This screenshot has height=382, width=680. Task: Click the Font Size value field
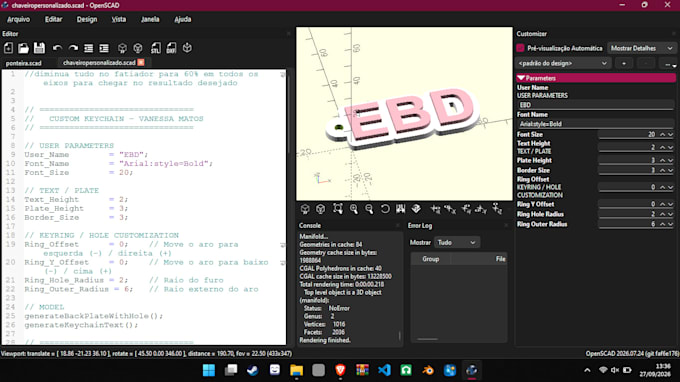(x=628, y=134)
